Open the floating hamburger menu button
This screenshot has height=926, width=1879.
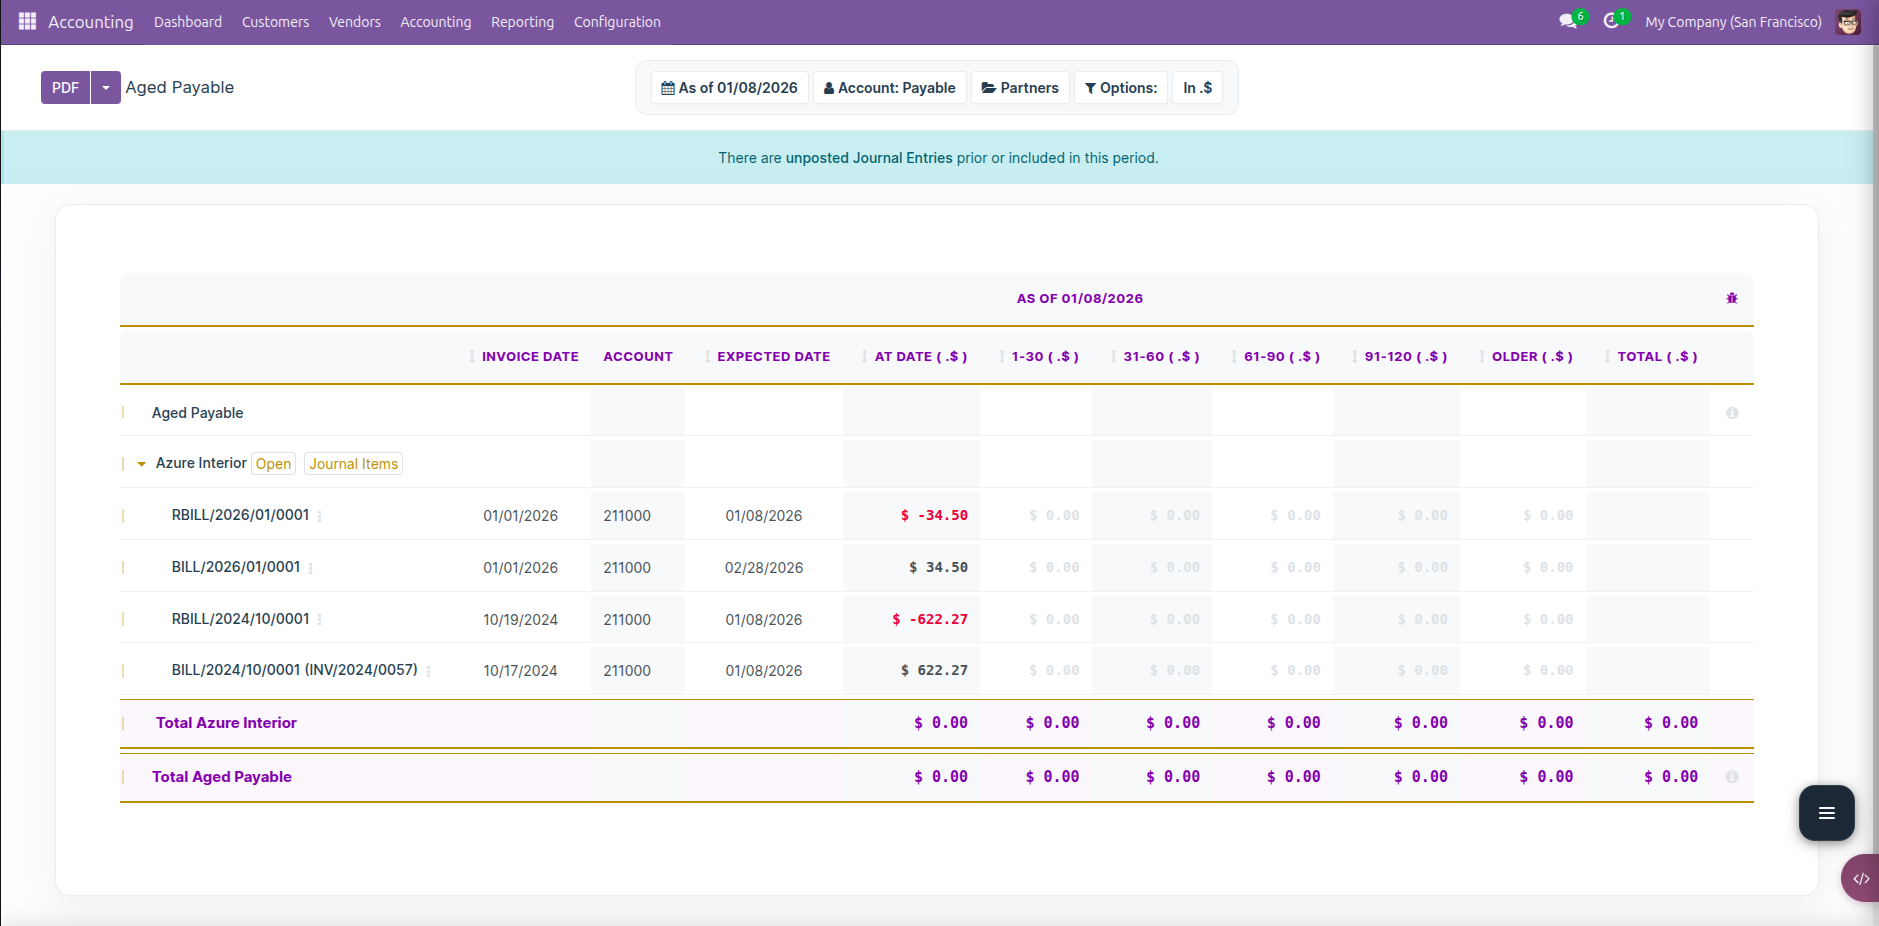[1826, 813]
